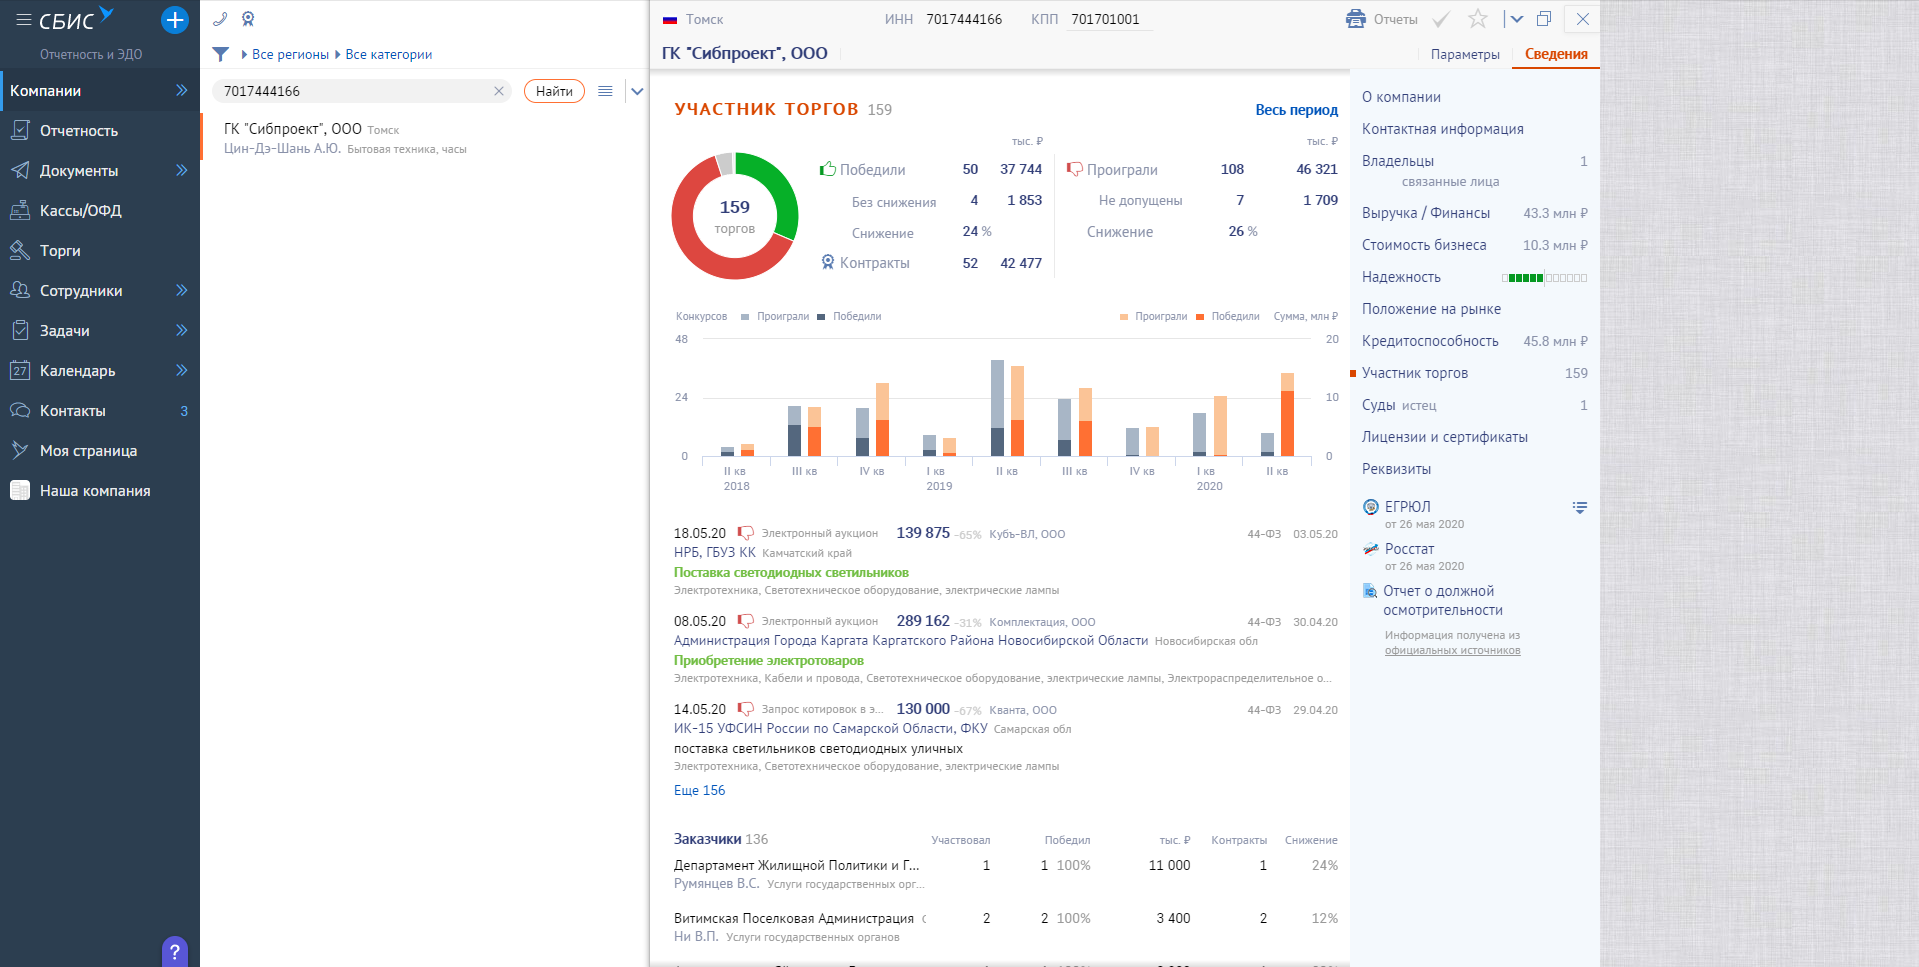The image size is (1919, 967).
Task: Switch to the Параметры tab
Action: pos(1464,54)
